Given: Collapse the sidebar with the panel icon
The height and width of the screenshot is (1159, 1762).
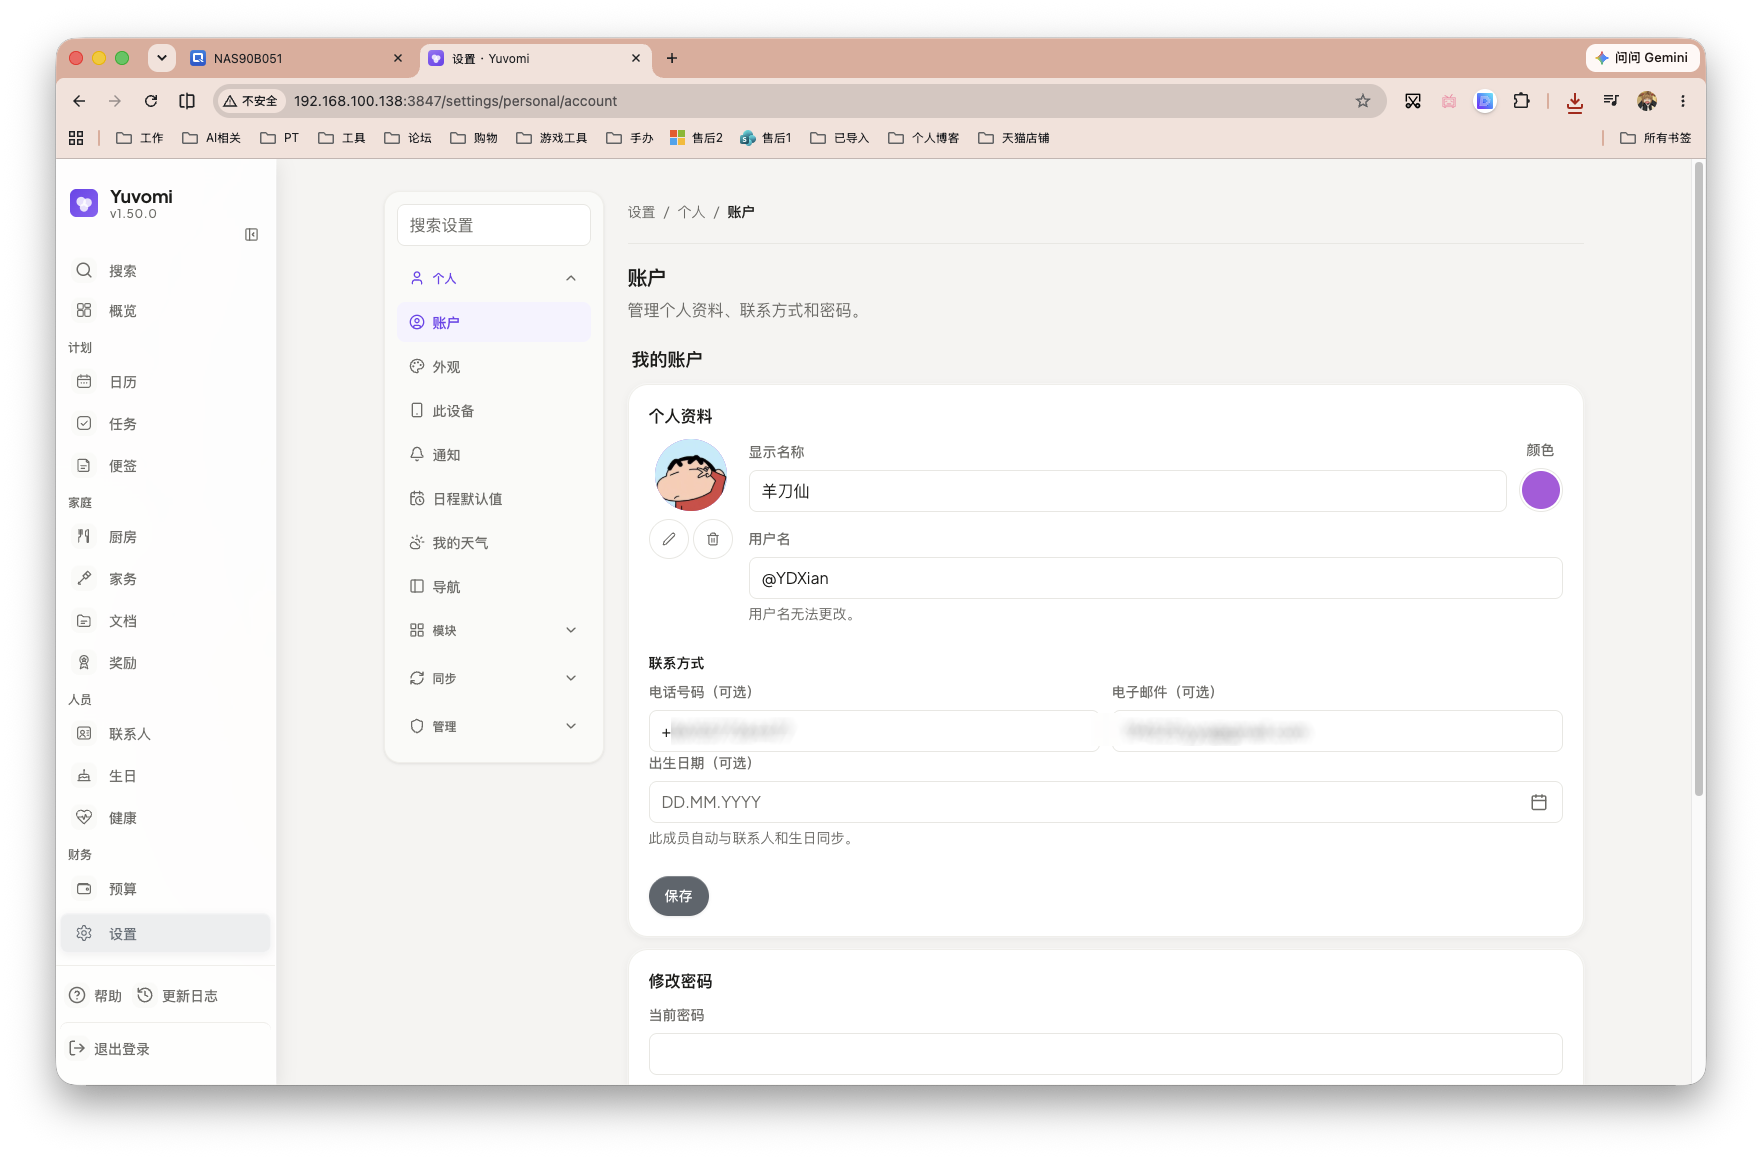Looking at the screenshot, I should tap(252, 234).
